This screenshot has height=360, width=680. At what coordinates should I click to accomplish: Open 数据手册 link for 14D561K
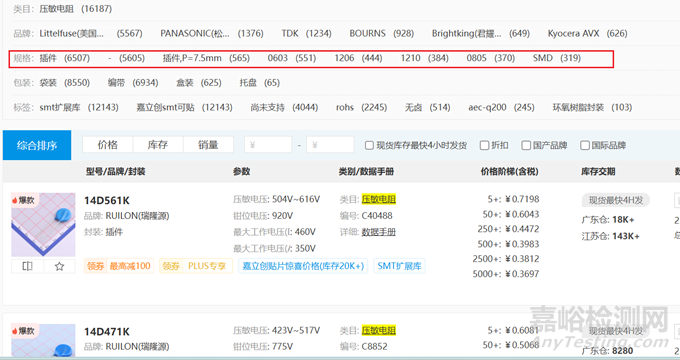tap(379, 232)
